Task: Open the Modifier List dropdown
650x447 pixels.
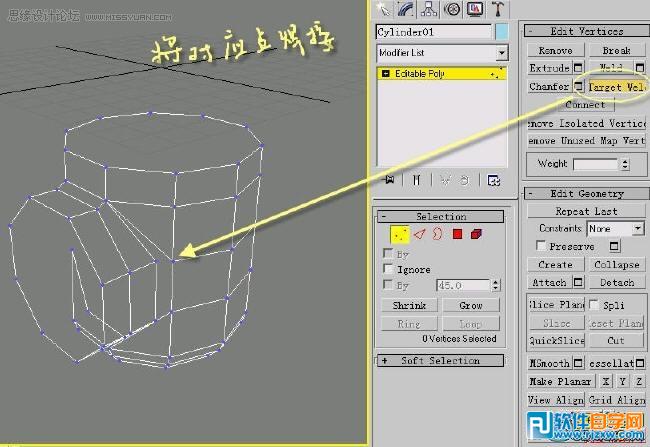Action: pos(502,53)
